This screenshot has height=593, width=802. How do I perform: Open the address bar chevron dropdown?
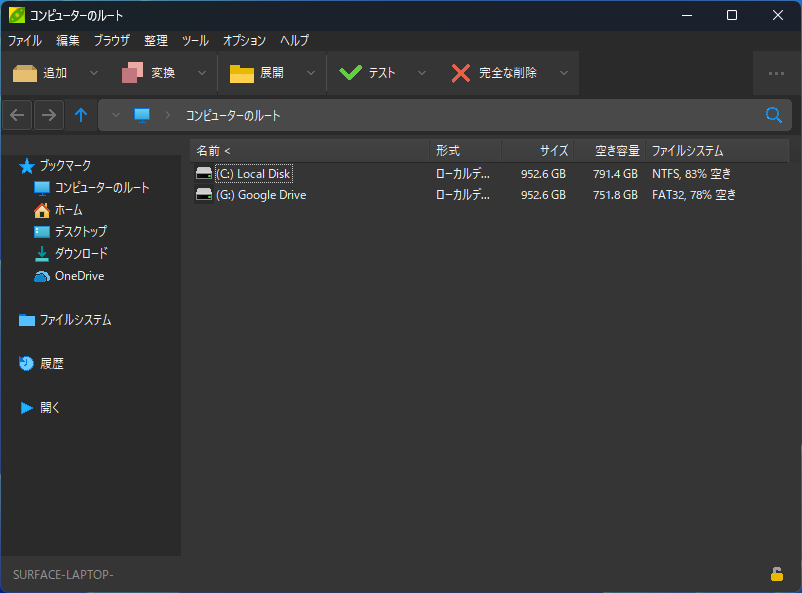(x=115, y=115)
